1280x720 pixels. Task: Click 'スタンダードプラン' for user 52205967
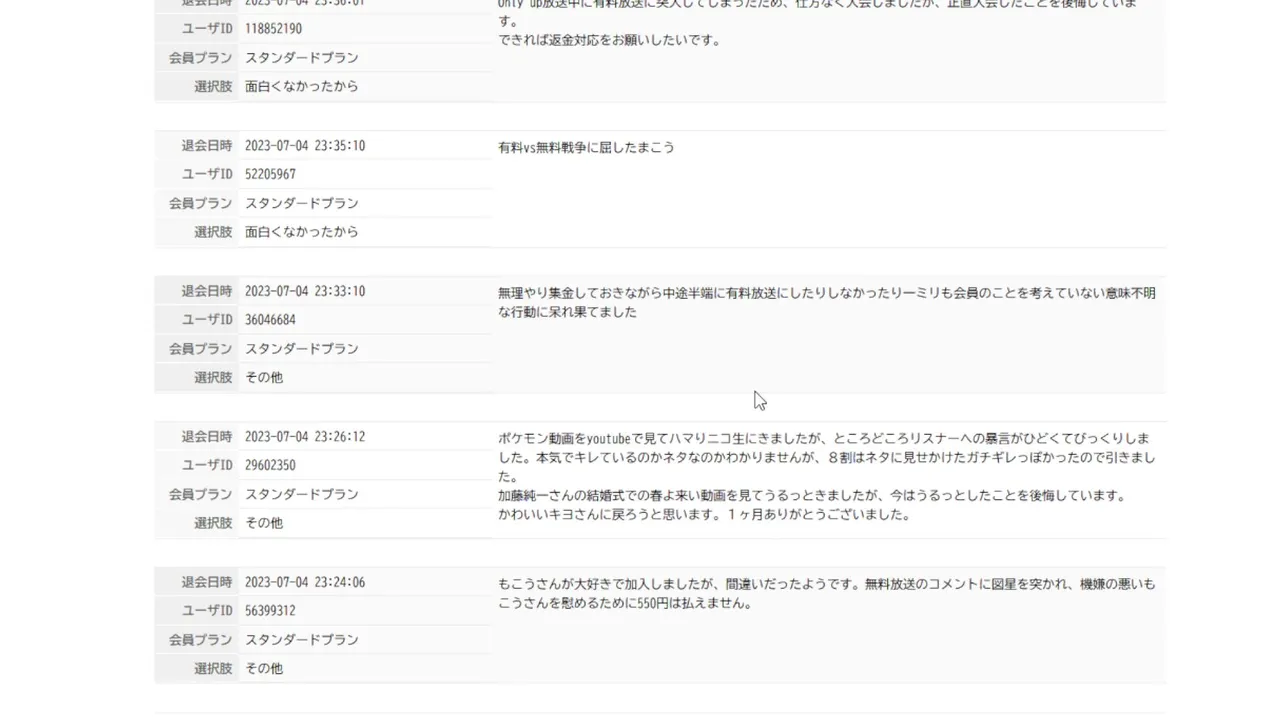point(302,203)
